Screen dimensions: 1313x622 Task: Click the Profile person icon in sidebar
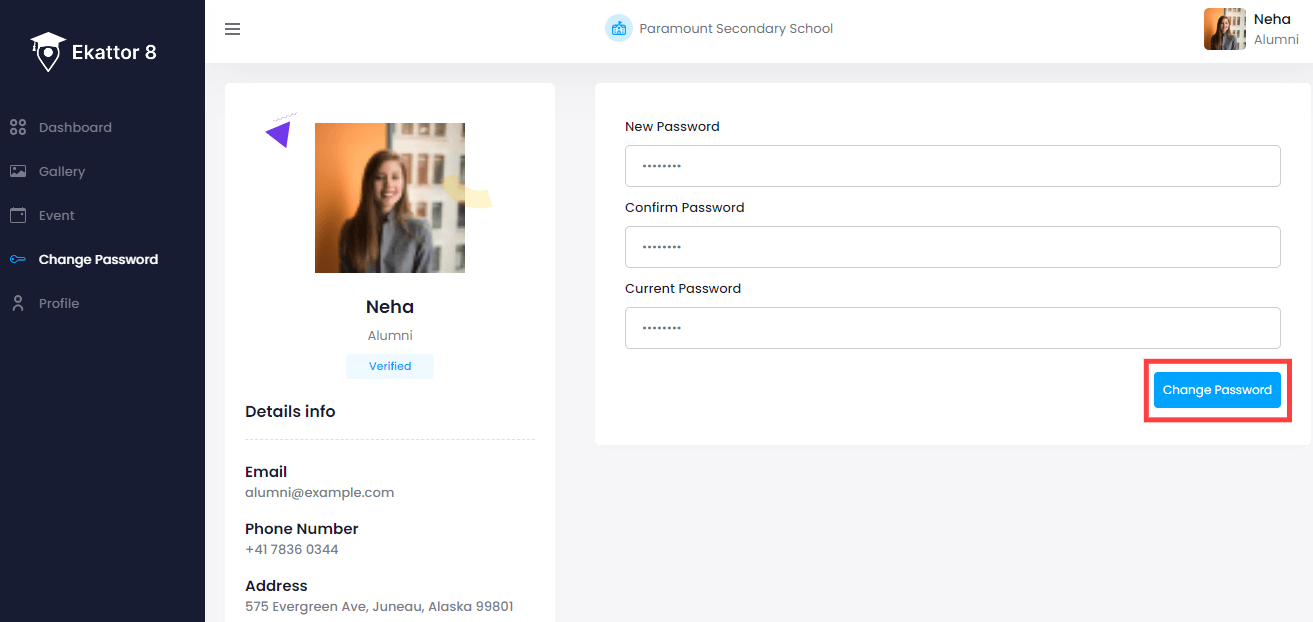click(17, 303)
